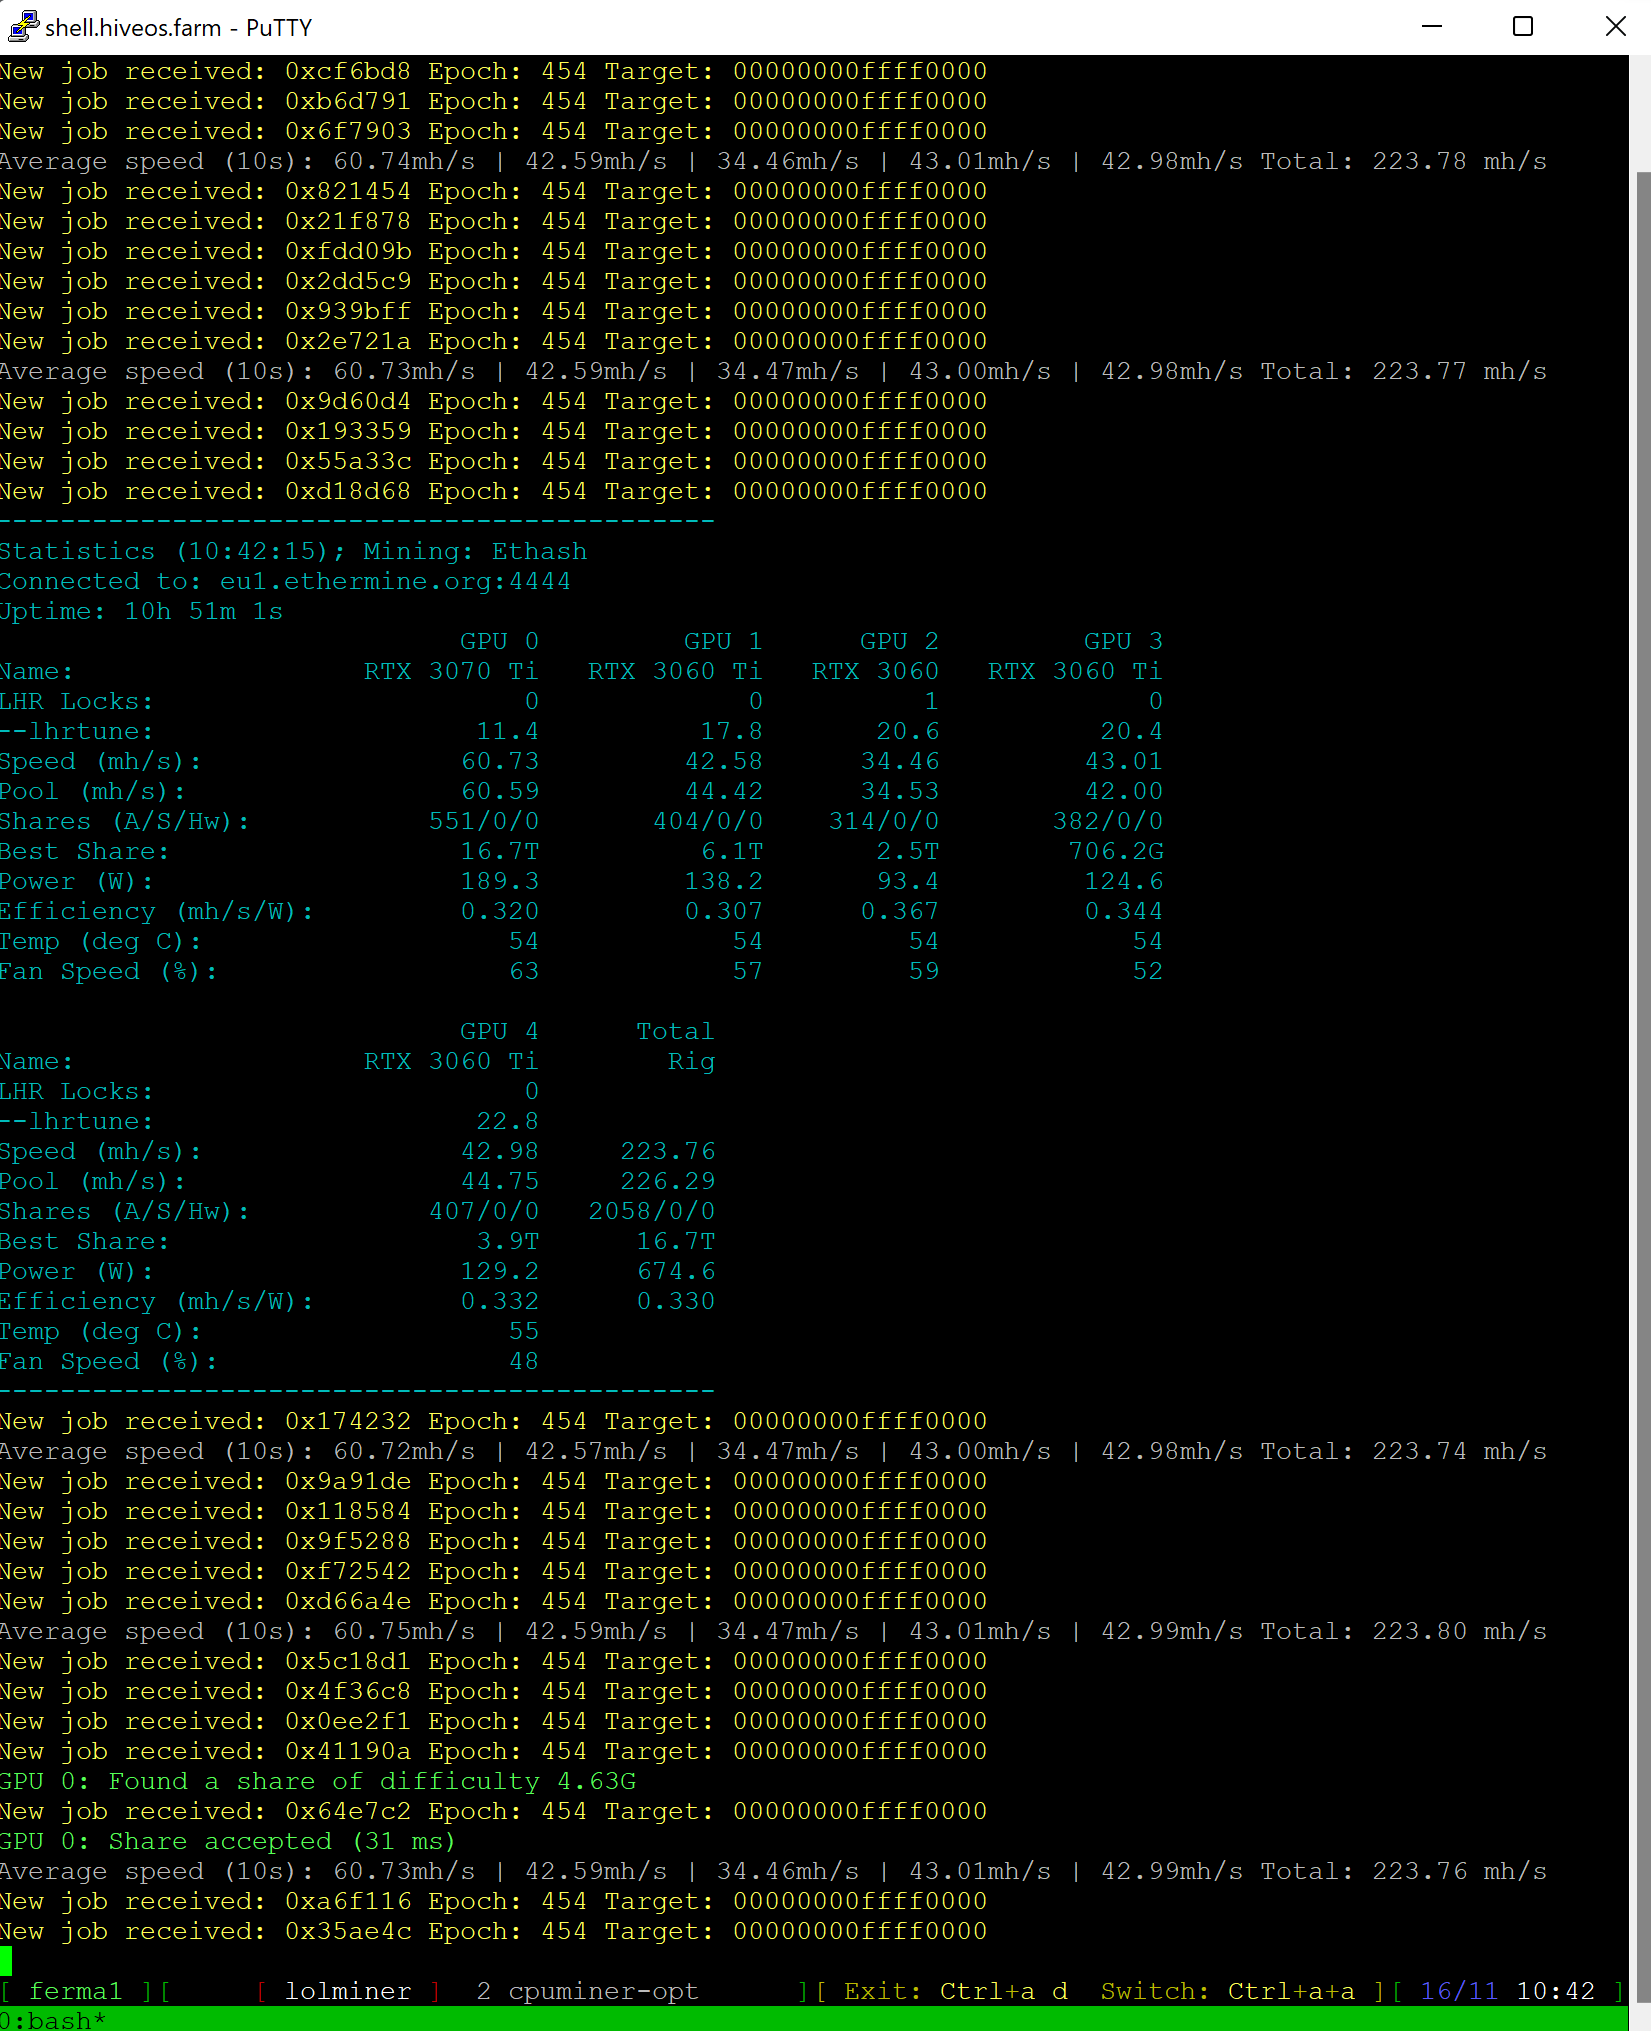The image size is (1651, 2031).
Task: Click best share value '706.2G'
Action: pos(1115,851)
